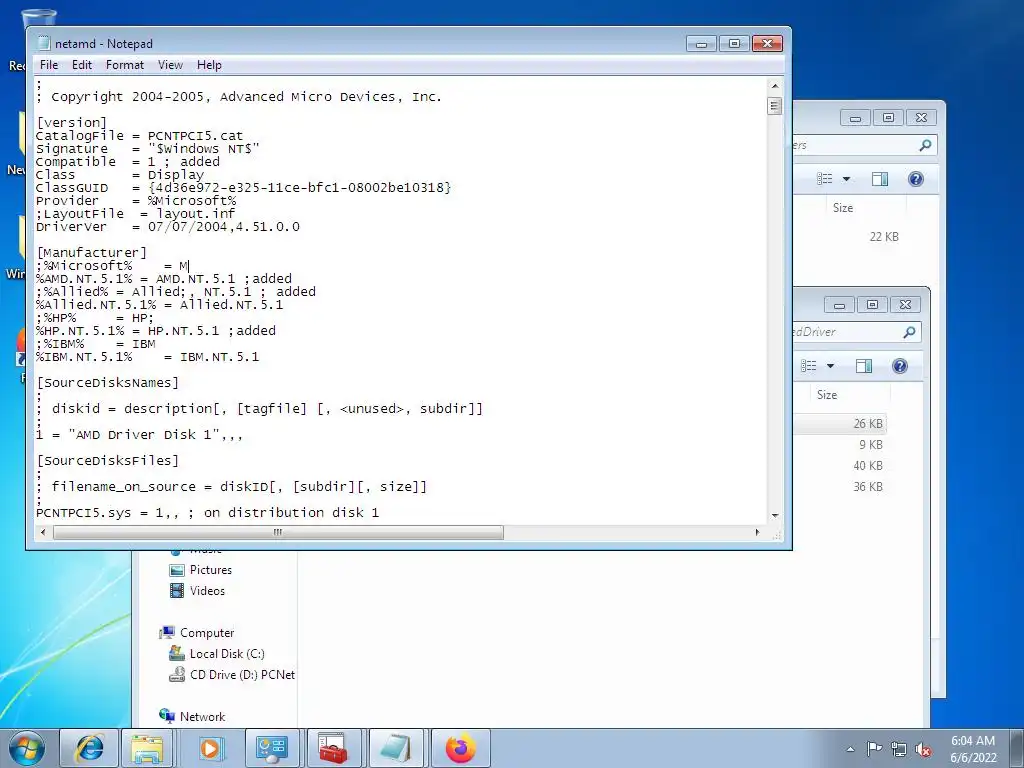Viewport: 1024px width, 768px height.
Task: Click the Notepad horizontal scroll left arrow
Action: 43,532
